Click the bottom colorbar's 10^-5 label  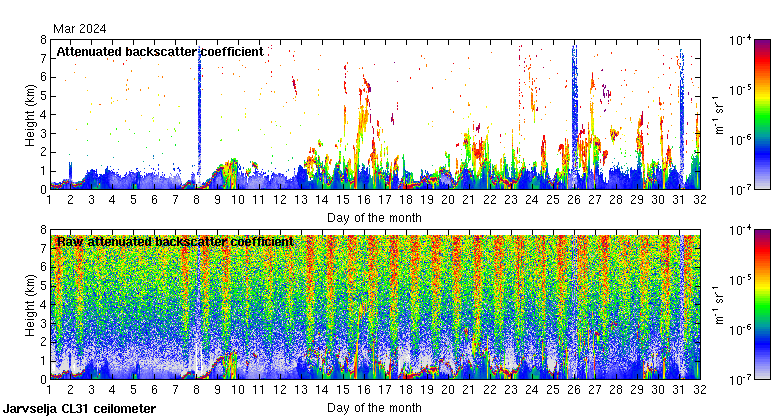pos(740,280)
